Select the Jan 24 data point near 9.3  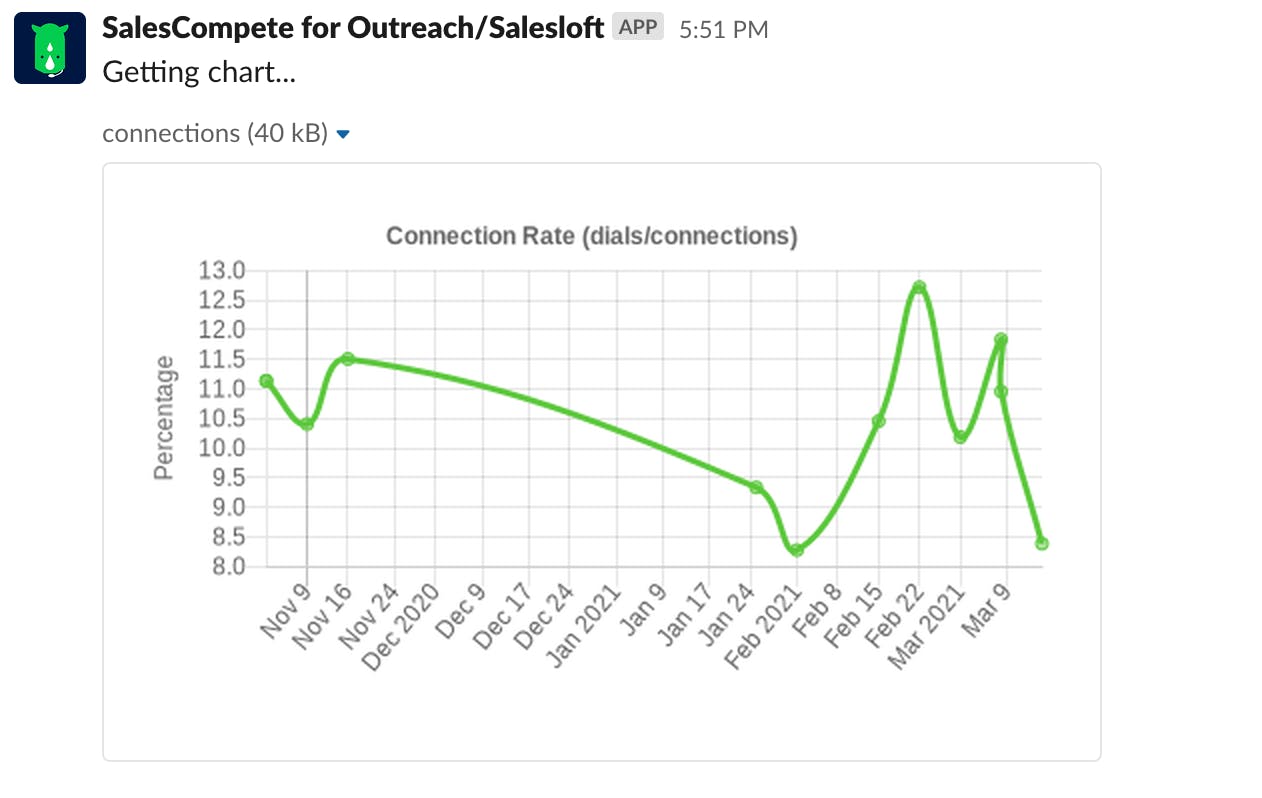click(756, 487)
